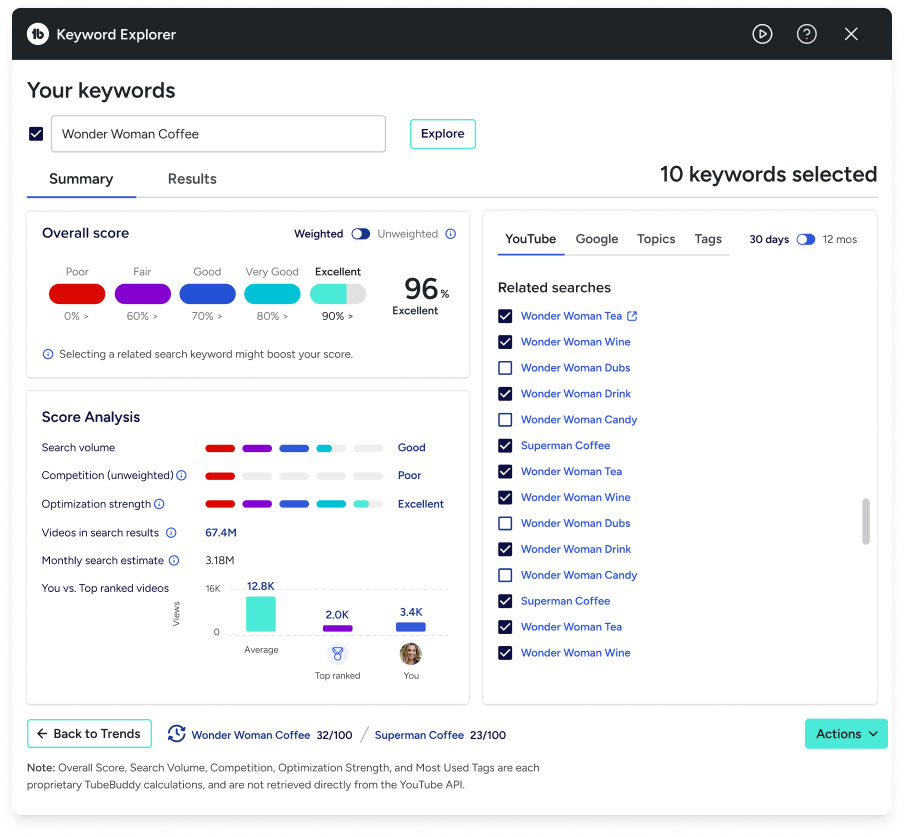Viewport: 904px width, 837px height.
Task: Expand the Fair 60% score range
Action: [x=142, y=316]
